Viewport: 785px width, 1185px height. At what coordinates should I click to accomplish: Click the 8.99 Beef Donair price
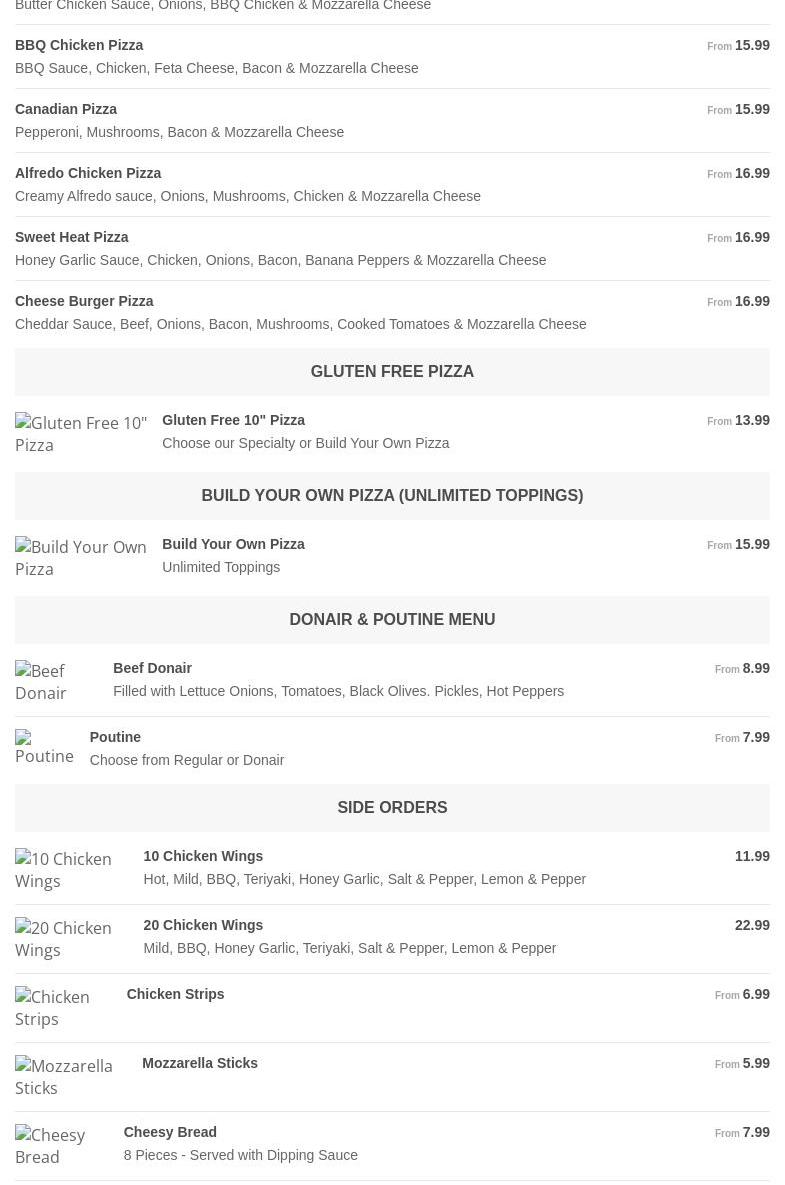coord(756,668)
